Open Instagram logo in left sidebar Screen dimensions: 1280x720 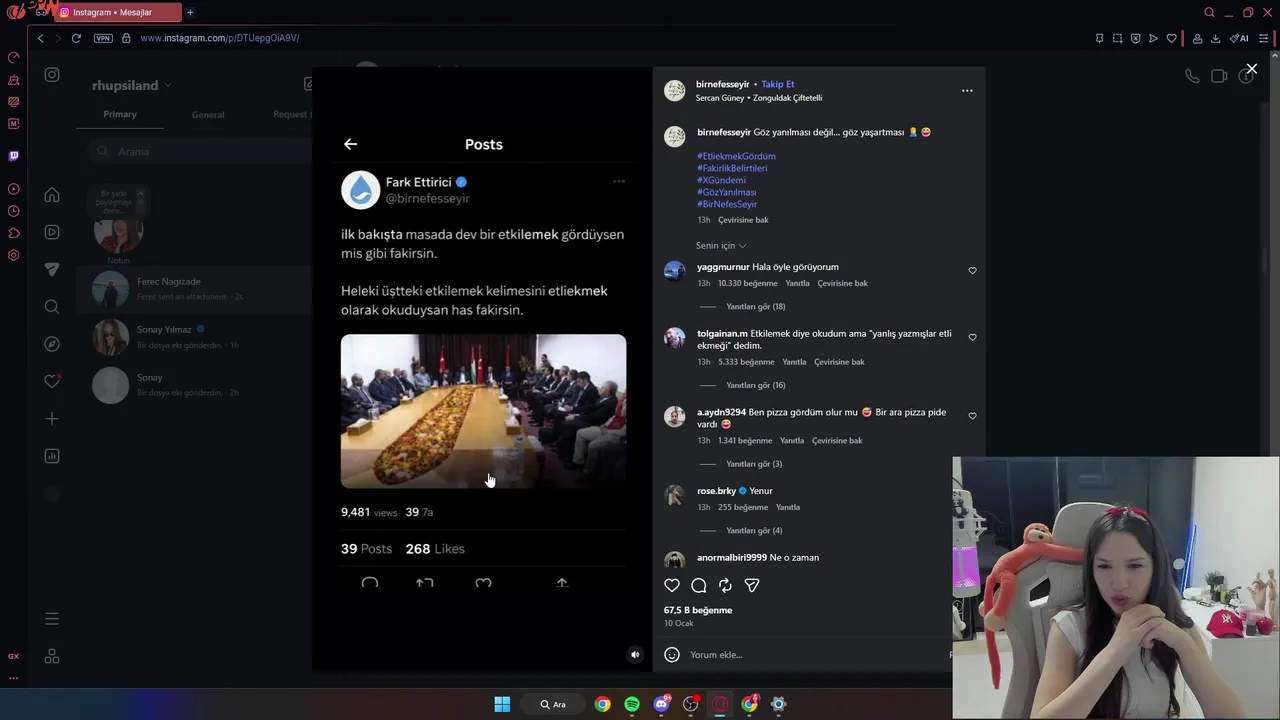point(52,74)
